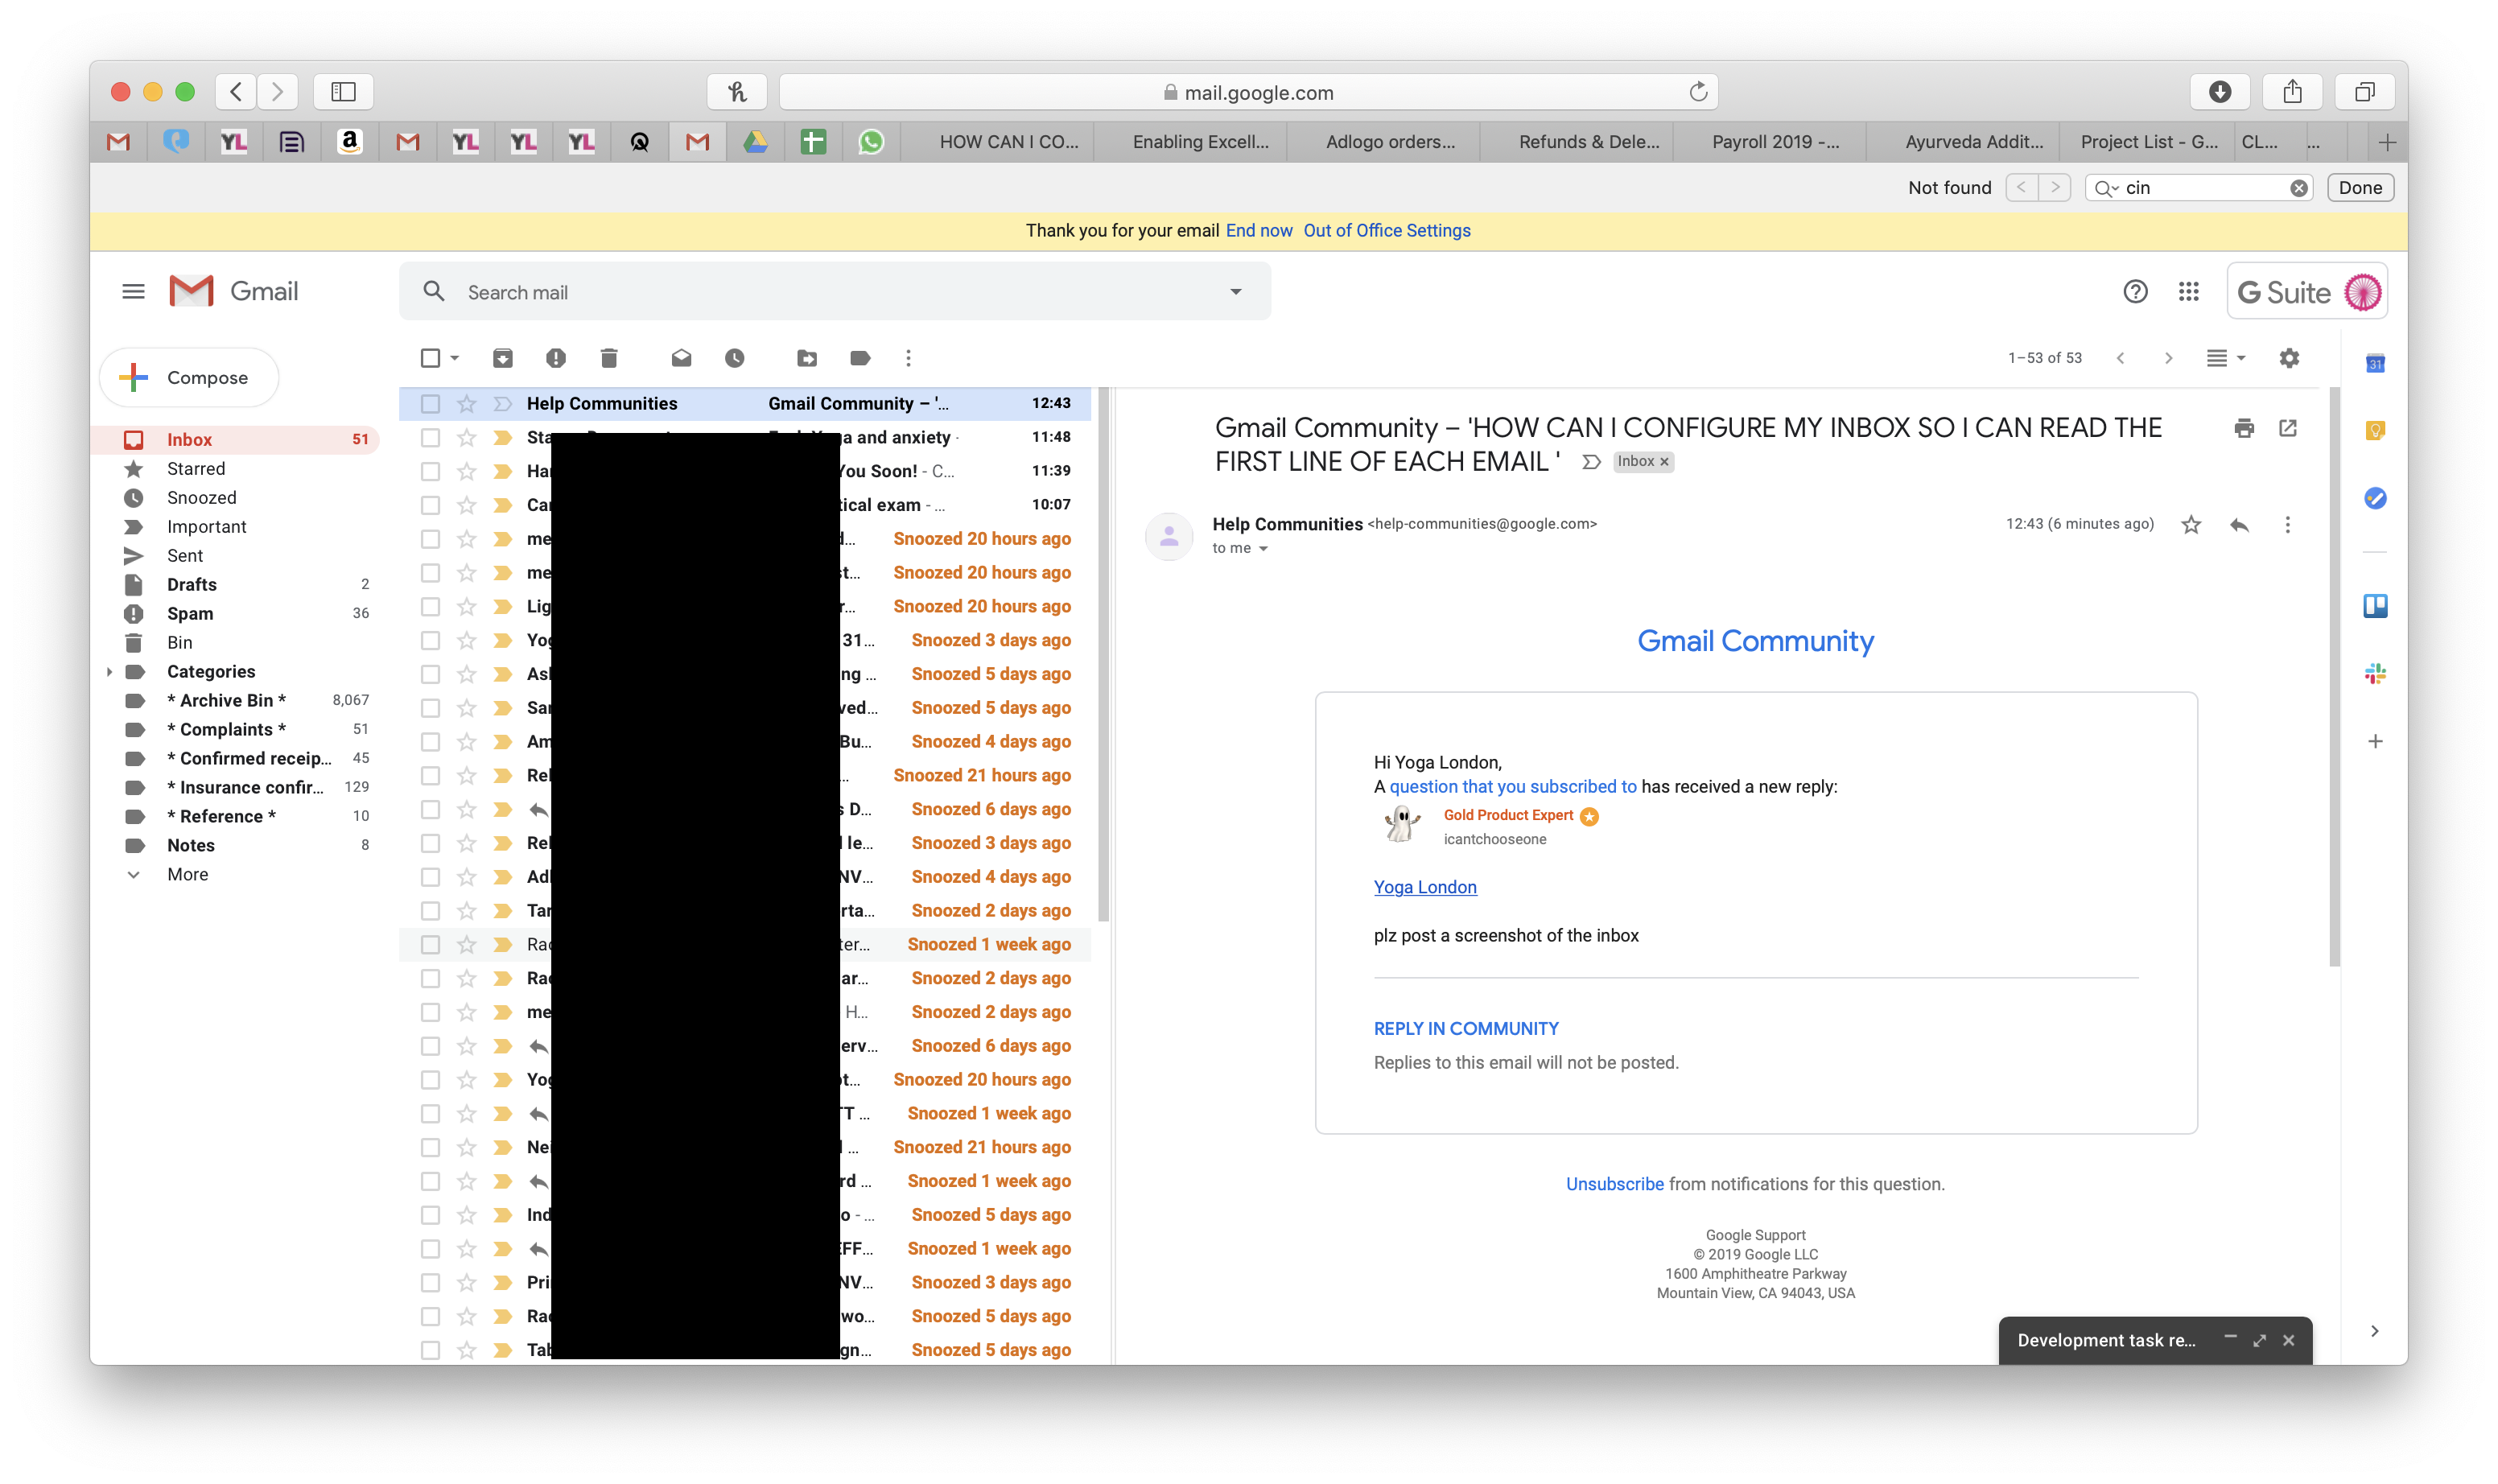
Task: Tick the checkbox on the Help Communities email
Action: [x=430, y=403]
